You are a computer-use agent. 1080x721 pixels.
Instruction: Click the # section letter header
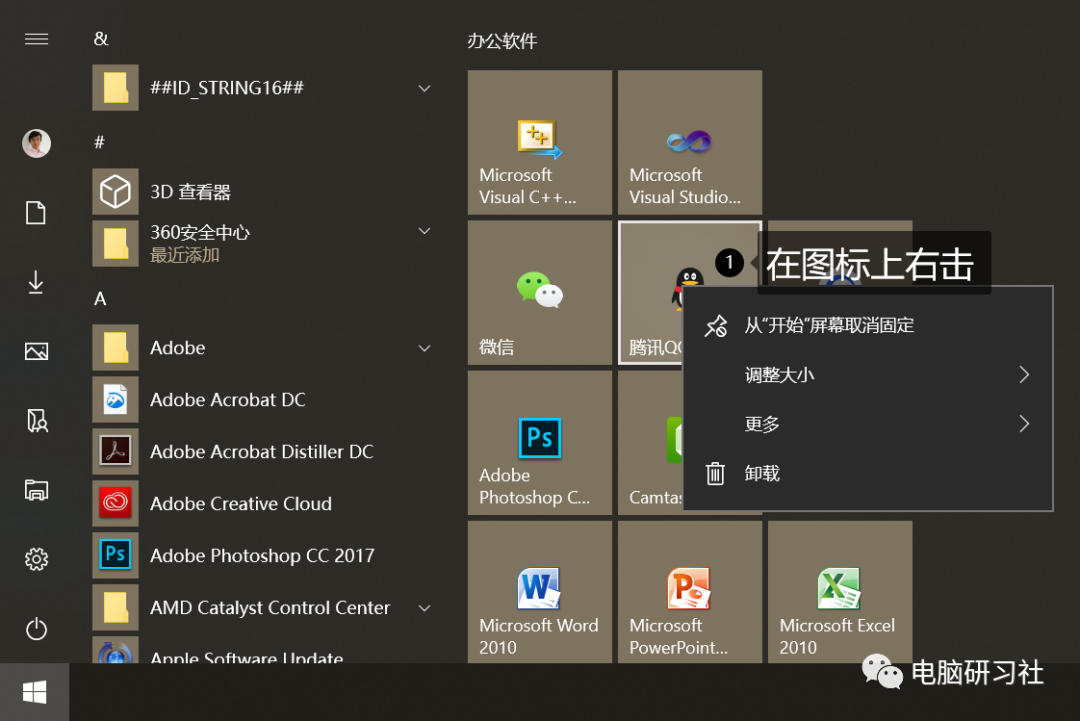pos(100,143)
